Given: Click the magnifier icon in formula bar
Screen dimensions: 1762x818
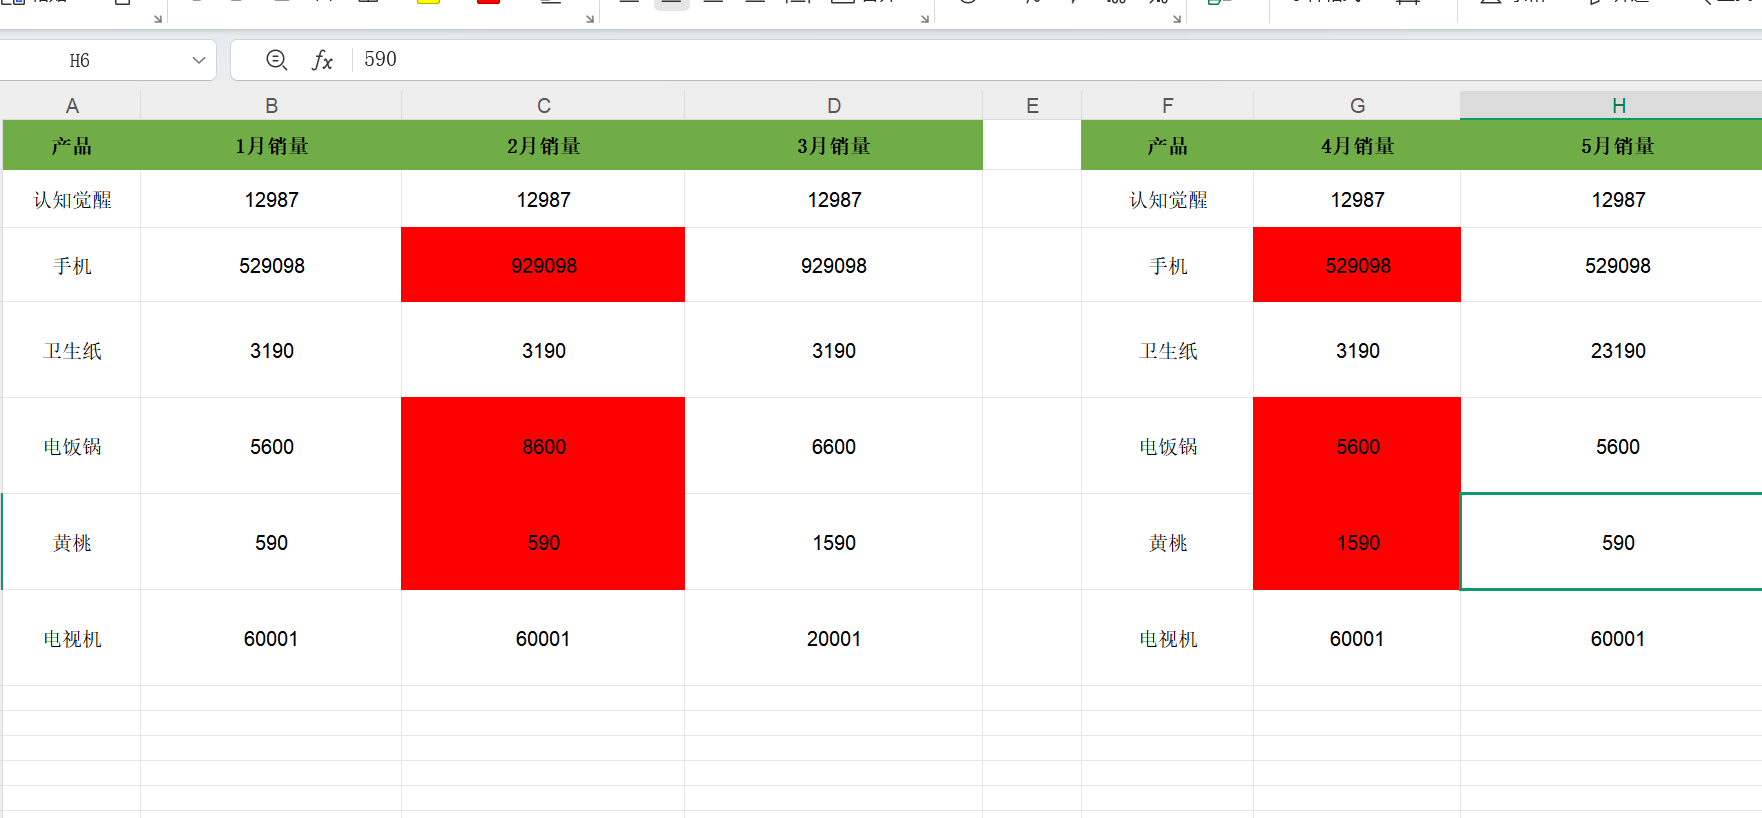Looking at the screenshot, I should pyautogui.click(x=277, y=60).
